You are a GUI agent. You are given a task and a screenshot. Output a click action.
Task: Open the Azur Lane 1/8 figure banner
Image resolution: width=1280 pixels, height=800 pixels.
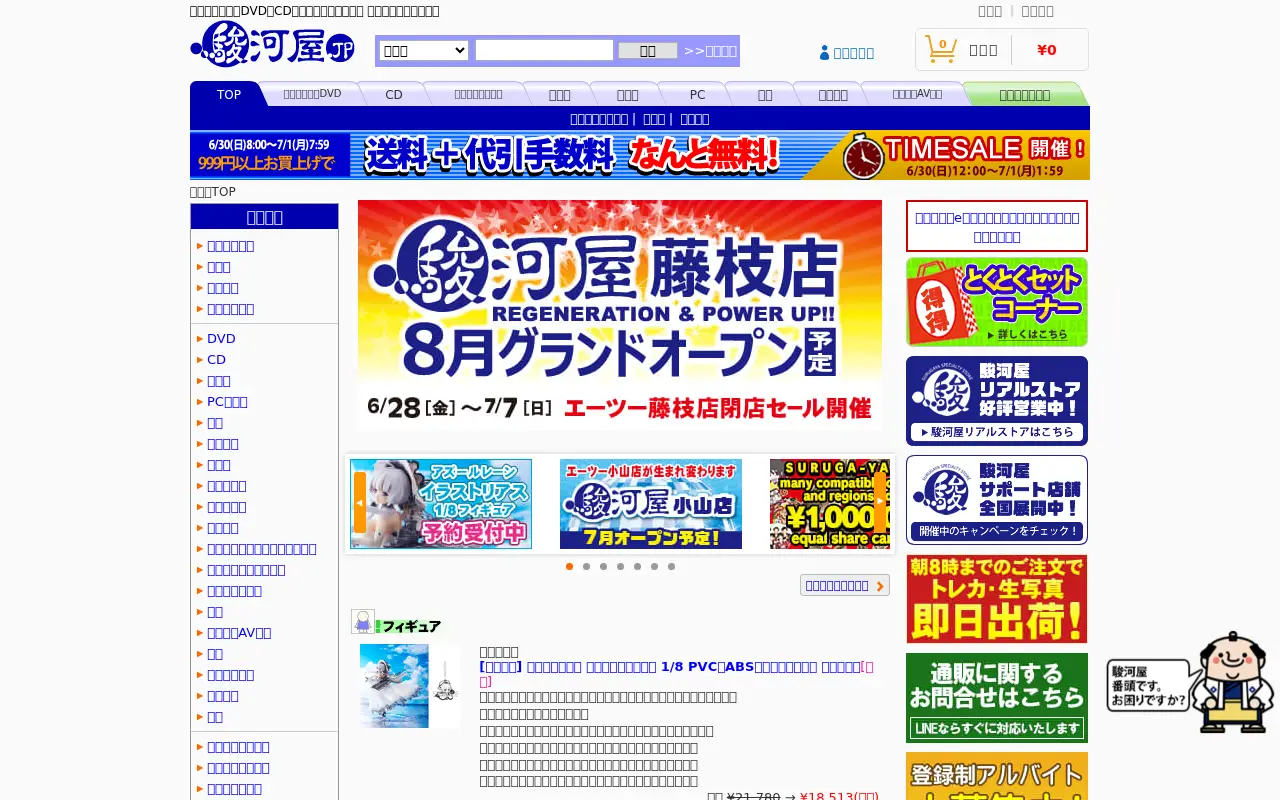coord(441,504)
